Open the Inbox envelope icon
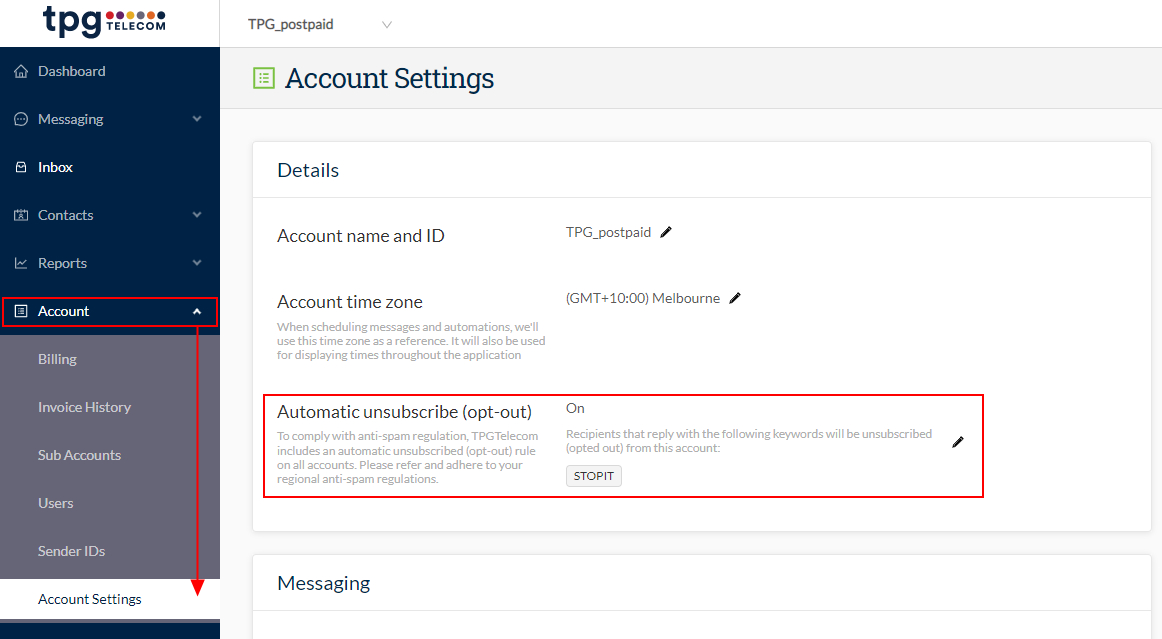 [x=20, y=166]
